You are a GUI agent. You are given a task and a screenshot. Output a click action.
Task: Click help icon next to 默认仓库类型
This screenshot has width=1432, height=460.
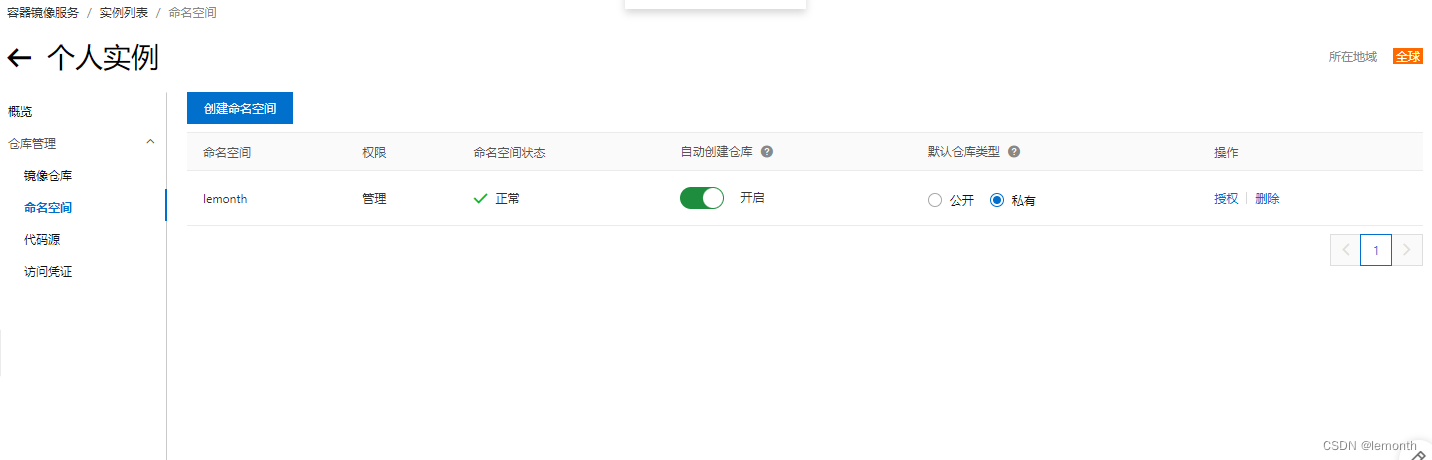click(1014, 152)
